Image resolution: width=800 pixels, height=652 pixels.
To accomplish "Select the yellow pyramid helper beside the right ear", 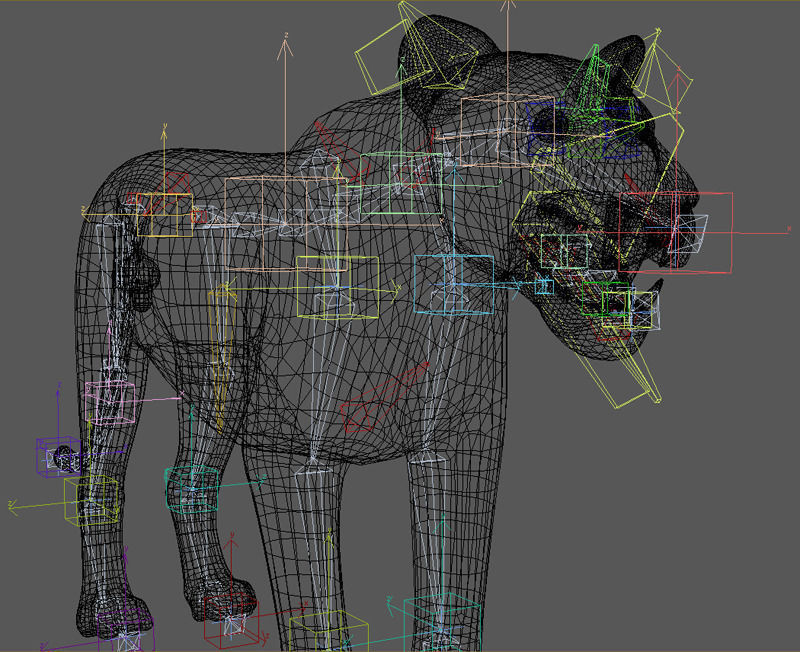I will 662,71.
